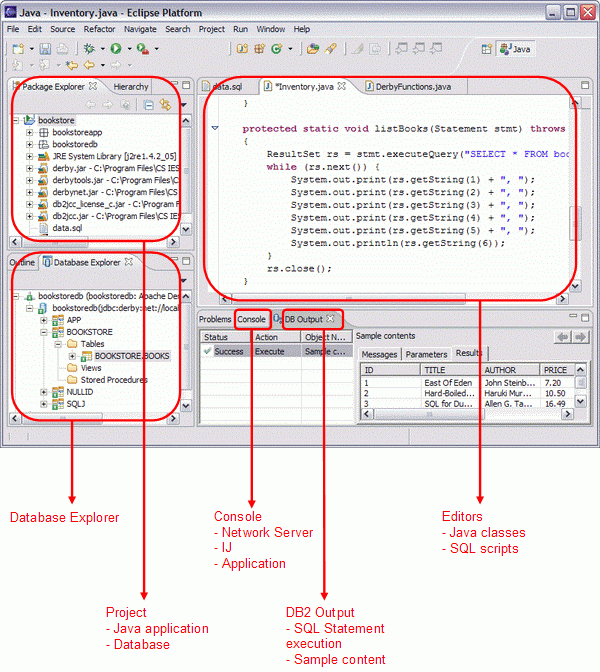Click the TITLE column header in Results
The width and height of the screenshot is (600, 672).
tap(450, 370)
